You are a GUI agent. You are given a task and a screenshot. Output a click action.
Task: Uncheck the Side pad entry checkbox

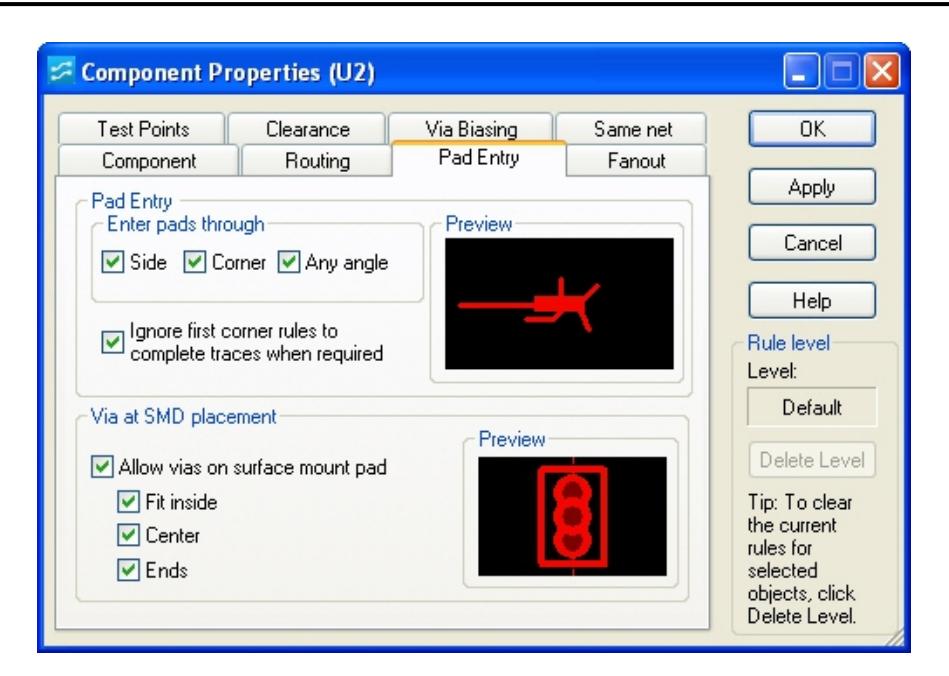[x=111, y=263]
